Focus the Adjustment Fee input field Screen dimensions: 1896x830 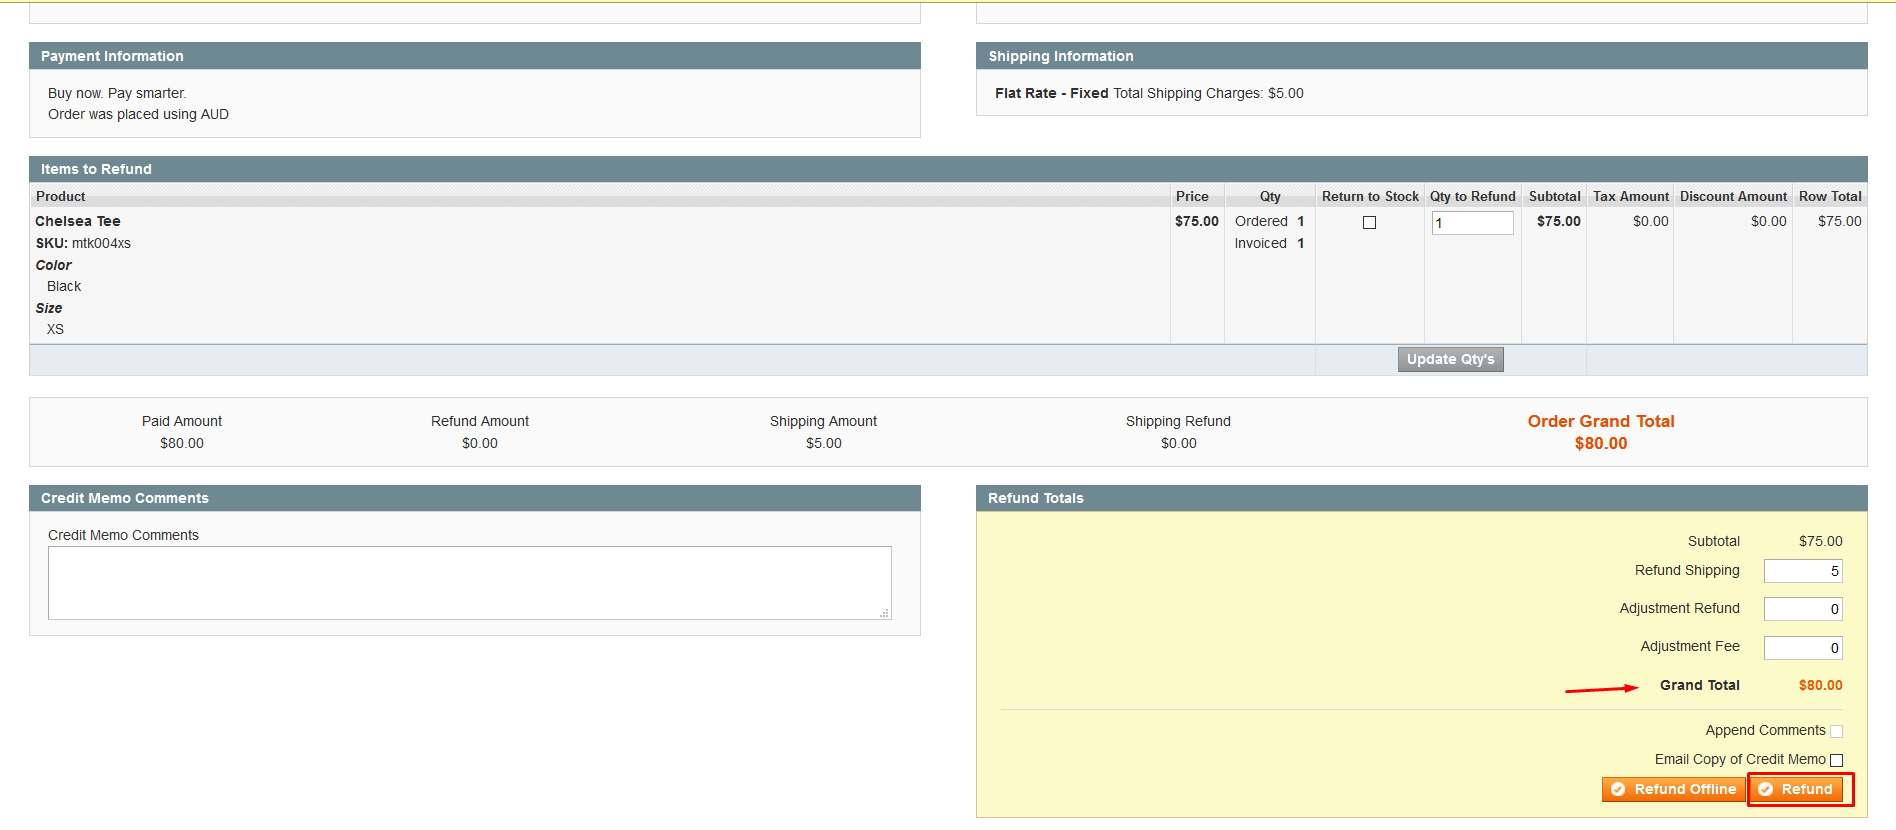pyautogui.click(x=1802, y=648)
